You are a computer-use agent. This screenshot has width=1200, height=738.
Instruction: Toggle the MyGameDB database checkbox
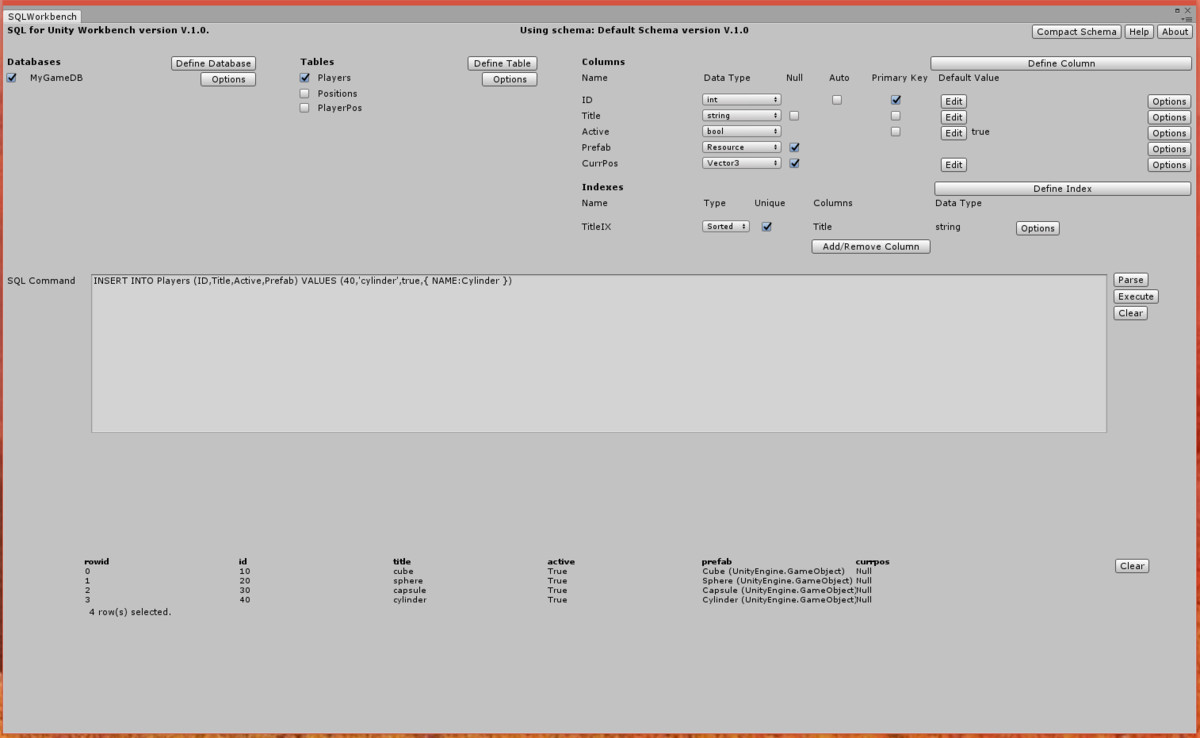[x=12, y=78]
